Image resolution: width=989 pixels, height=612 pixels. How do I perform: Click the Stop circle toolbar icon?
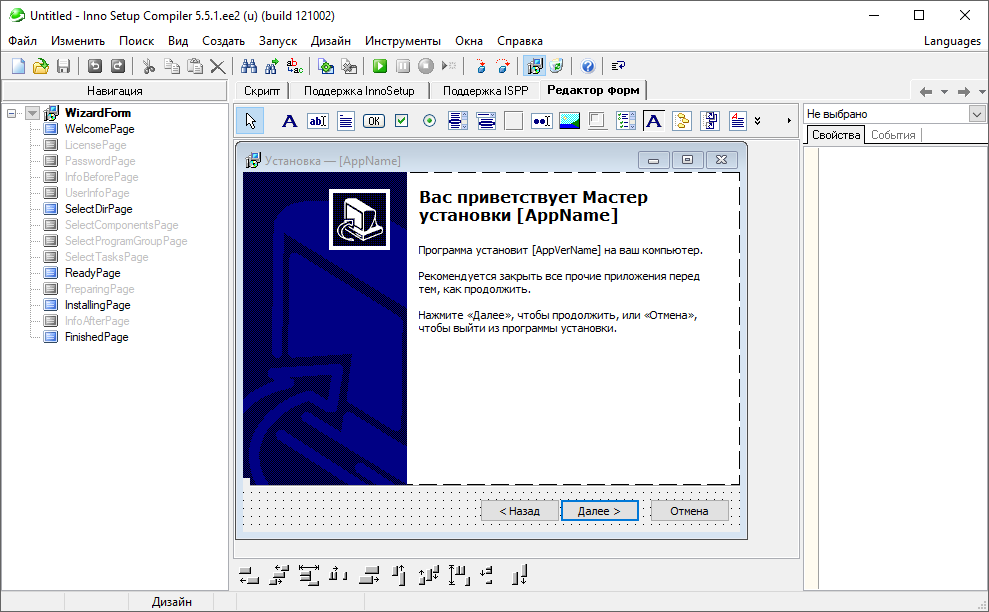click(x=426, y=66)
